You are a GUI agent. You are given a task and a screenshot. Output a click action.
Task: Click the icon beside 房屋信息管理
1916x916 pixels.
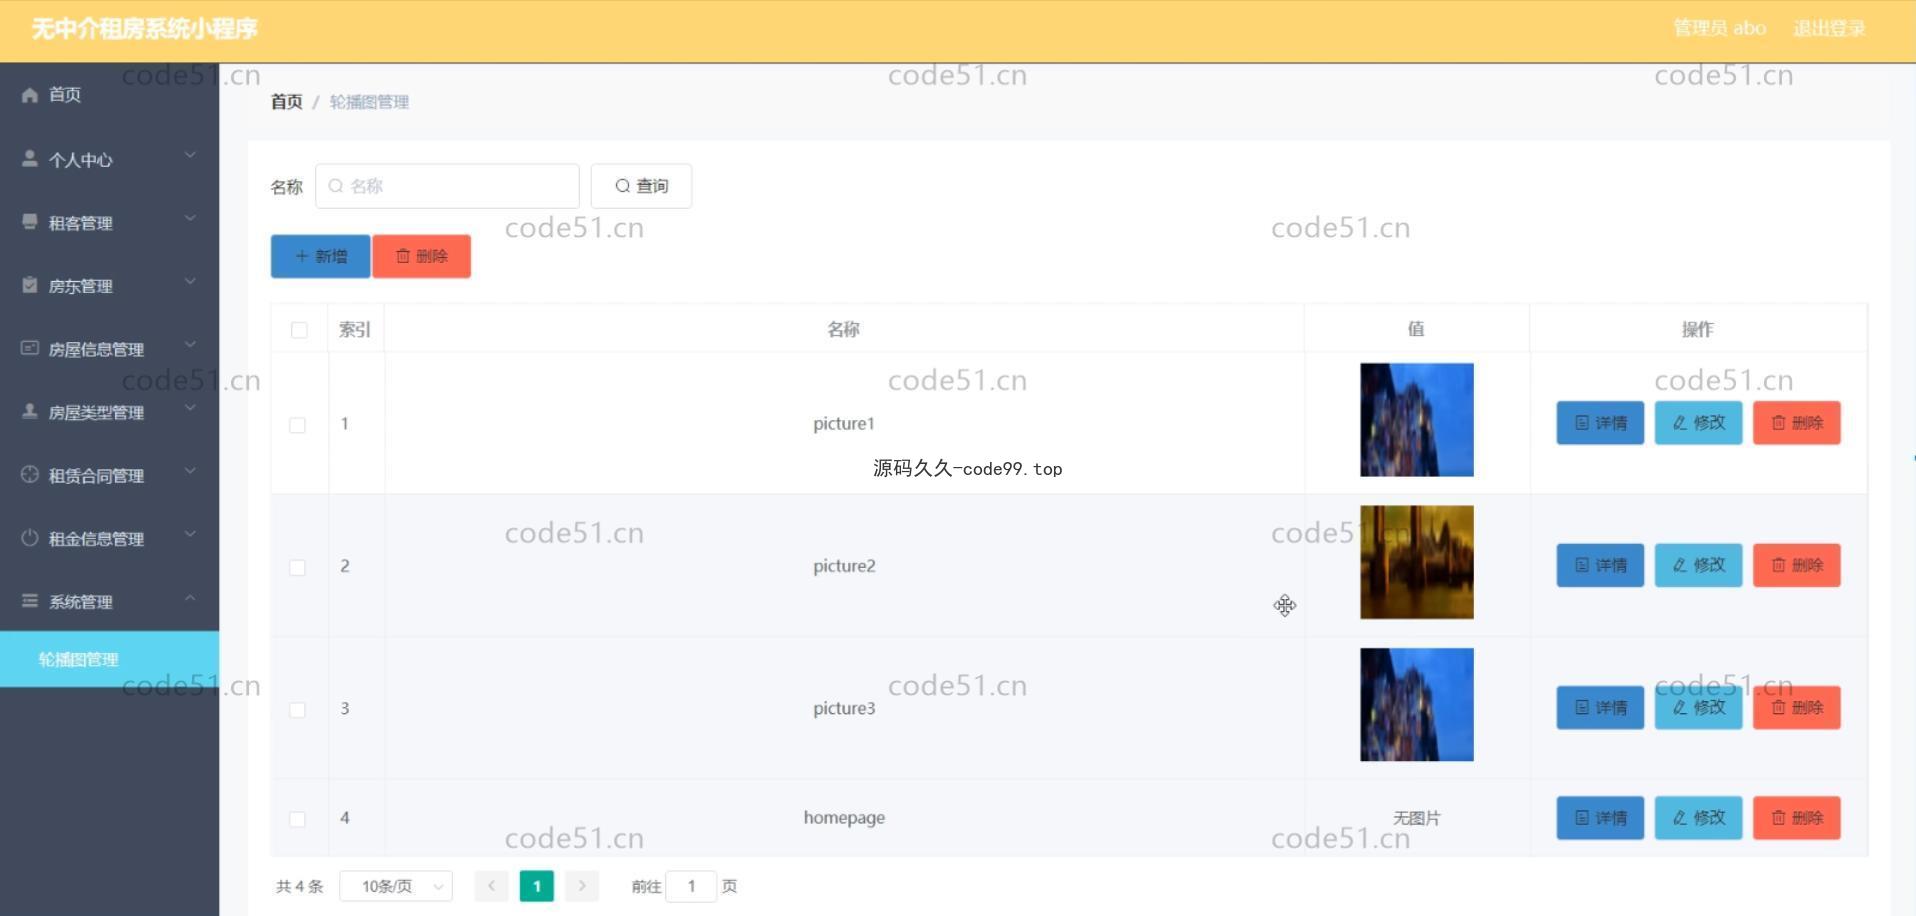[30, 348]
